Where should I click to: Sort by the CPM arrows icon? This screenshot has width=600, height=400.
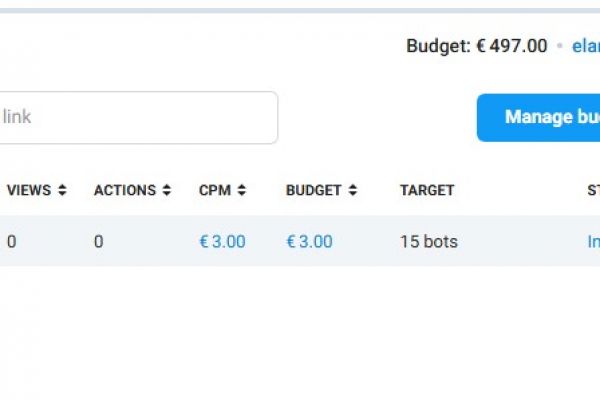coord(241,190)
